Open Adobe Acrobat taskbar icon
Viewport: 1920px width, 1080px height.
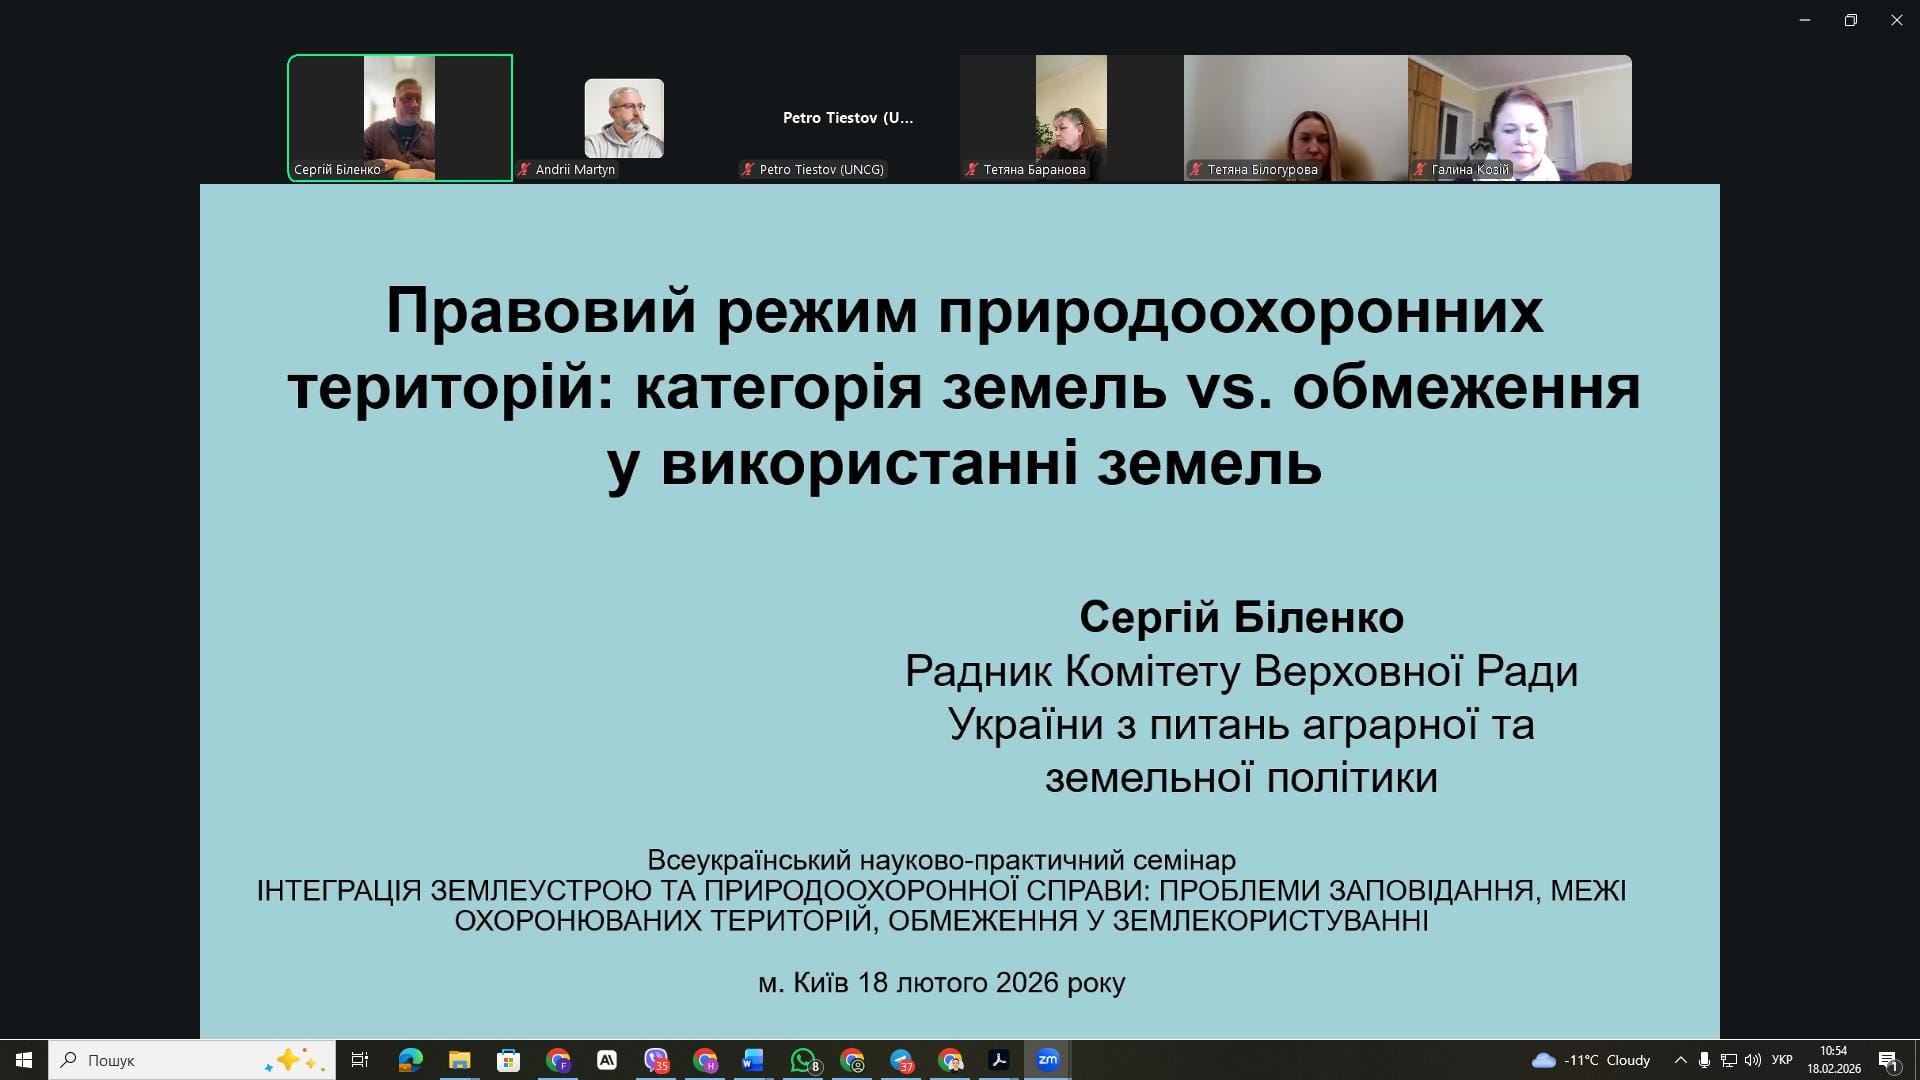[998, 1060]
